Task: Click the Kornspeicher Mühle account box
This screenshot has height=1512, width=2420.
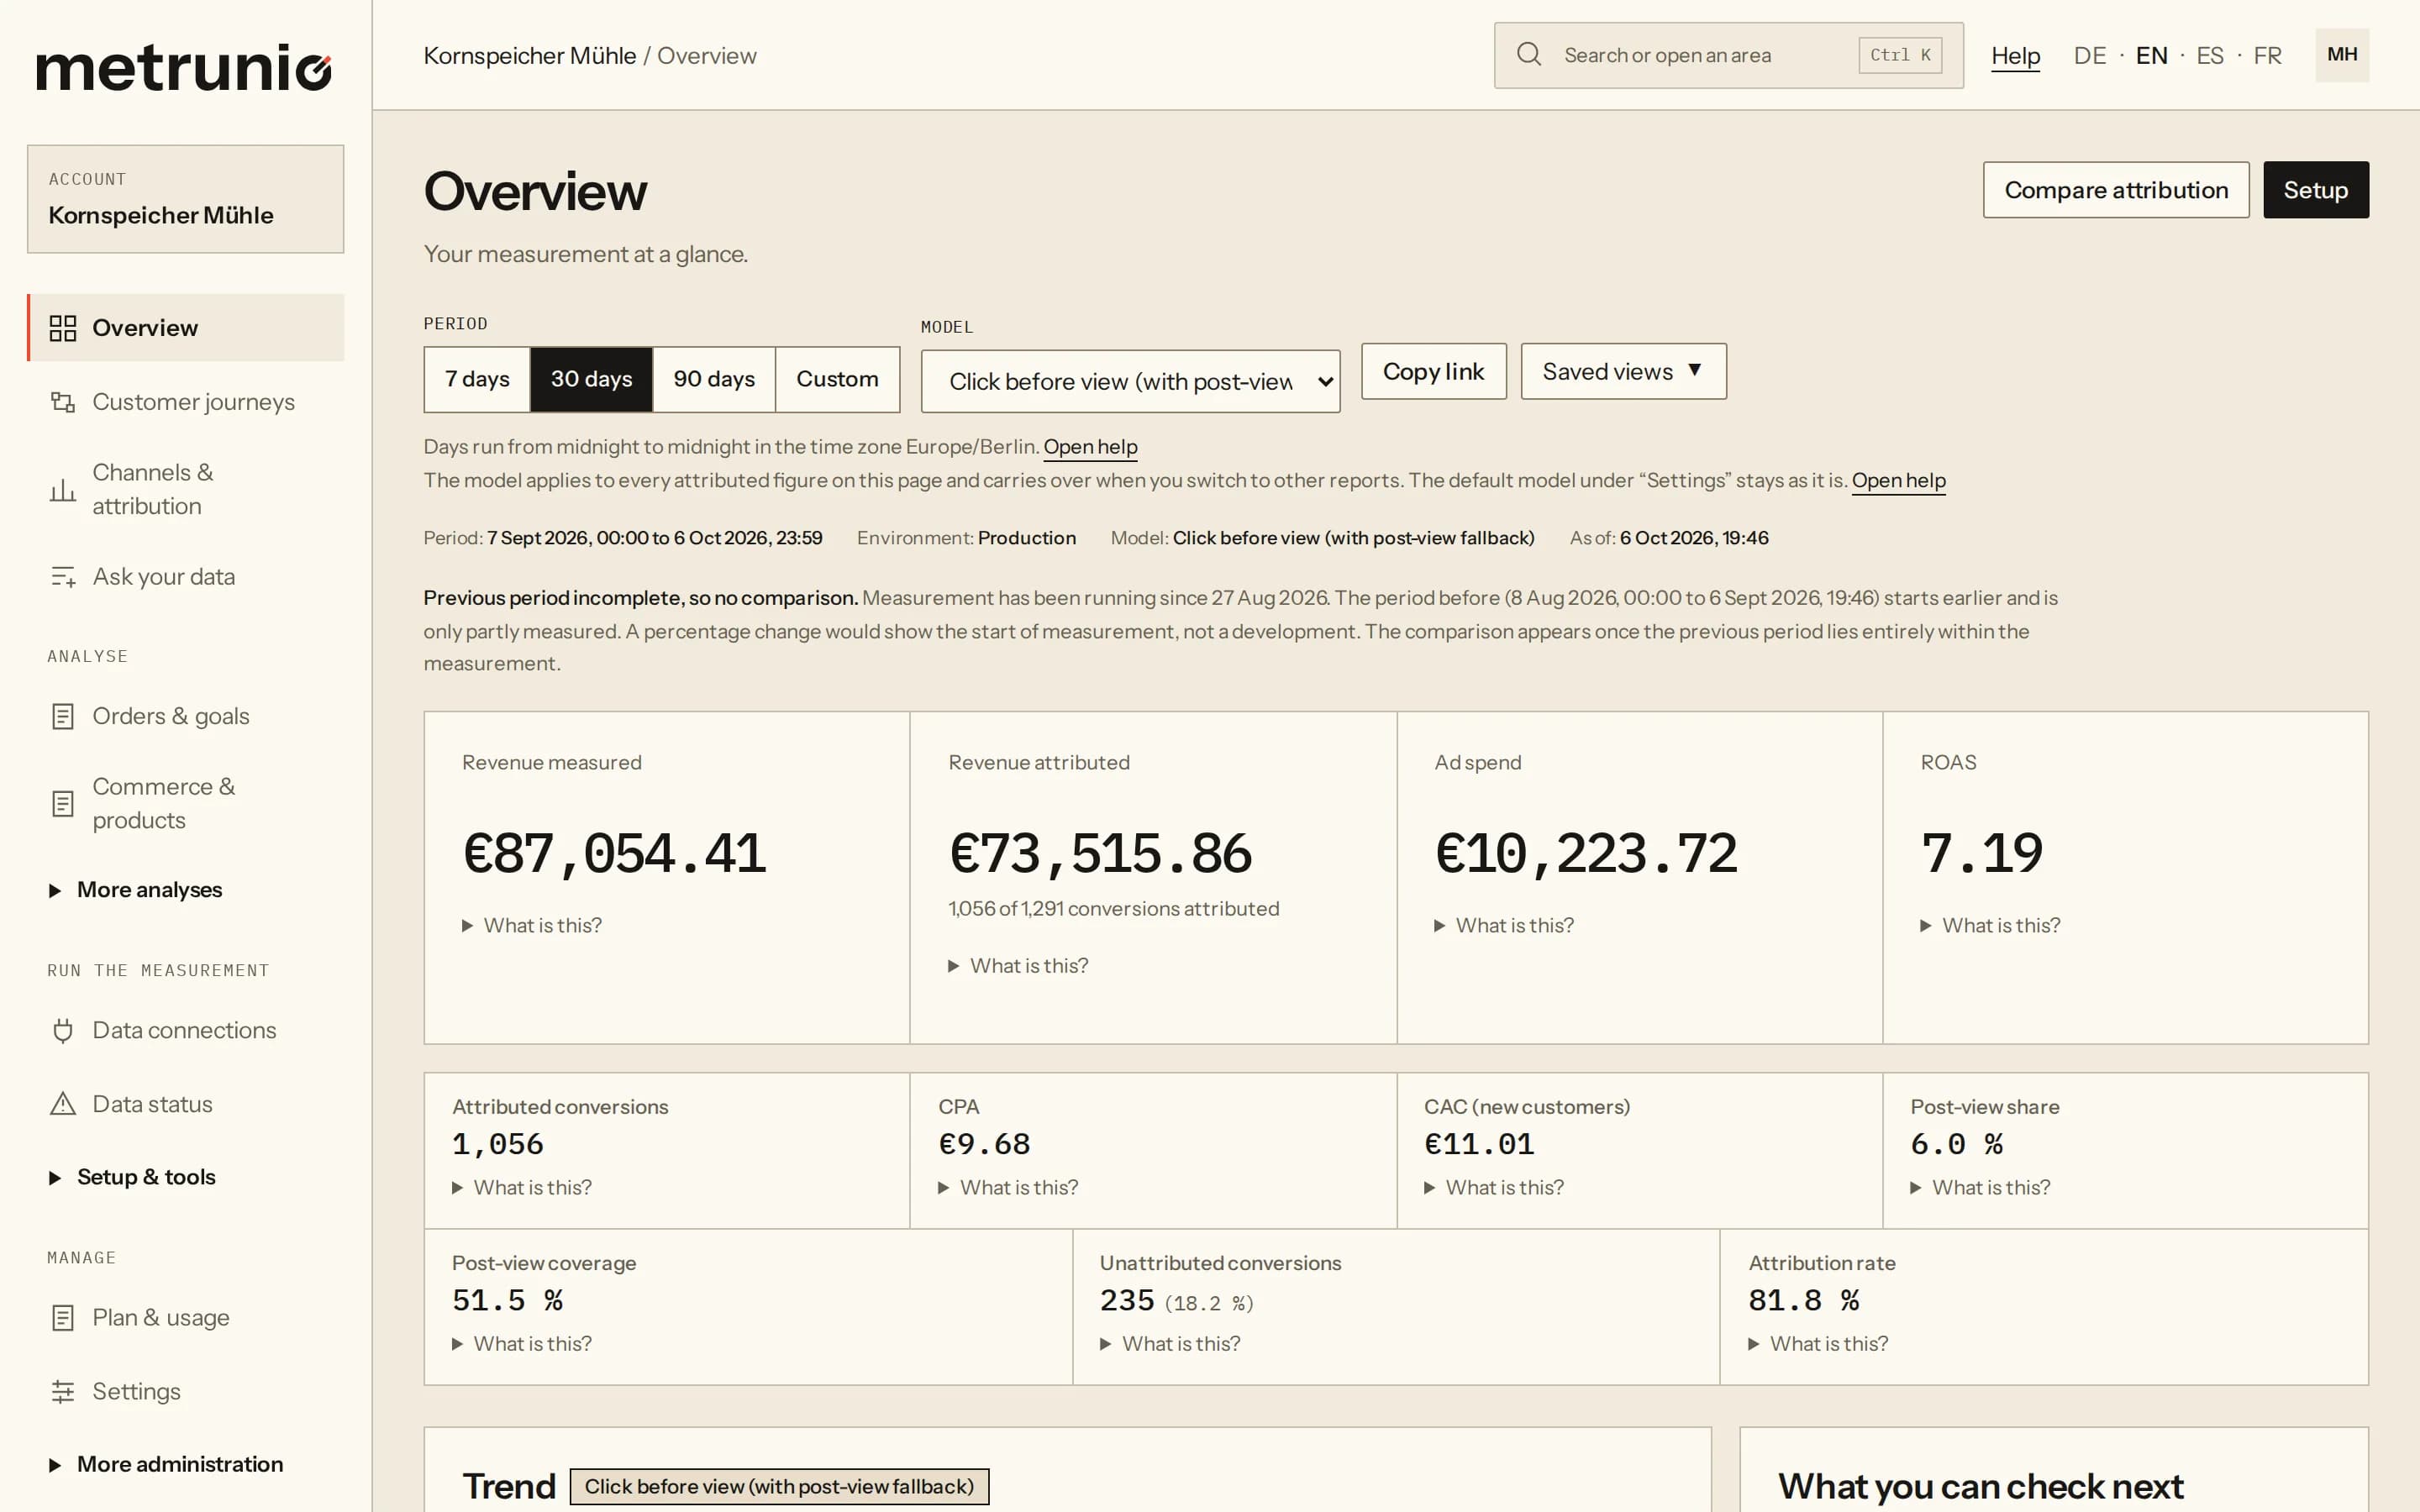Action: click(x=186, y=199)
